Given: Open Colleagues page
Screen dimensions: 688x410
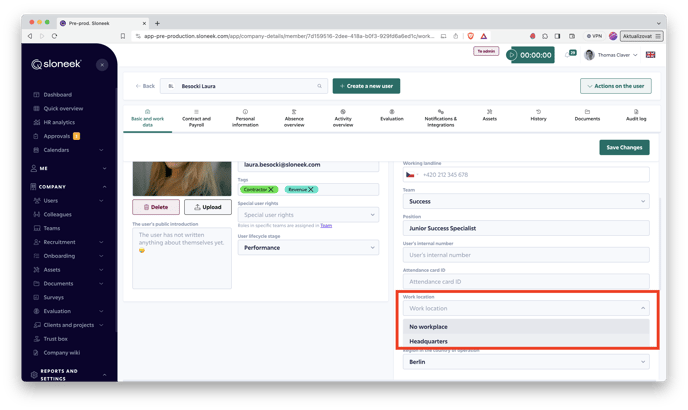Looking at the screenshot, I should pyautogui.click(x=57, y=214).
